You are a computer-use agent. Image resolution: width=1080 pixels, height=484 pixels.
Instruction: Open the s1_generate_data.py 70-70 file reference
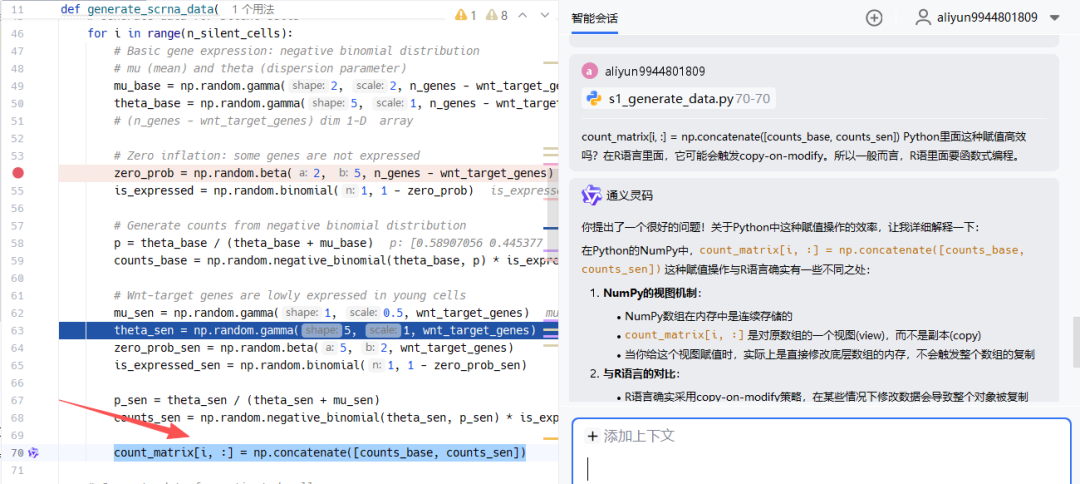pyautogui.click(x=679, y=98)
